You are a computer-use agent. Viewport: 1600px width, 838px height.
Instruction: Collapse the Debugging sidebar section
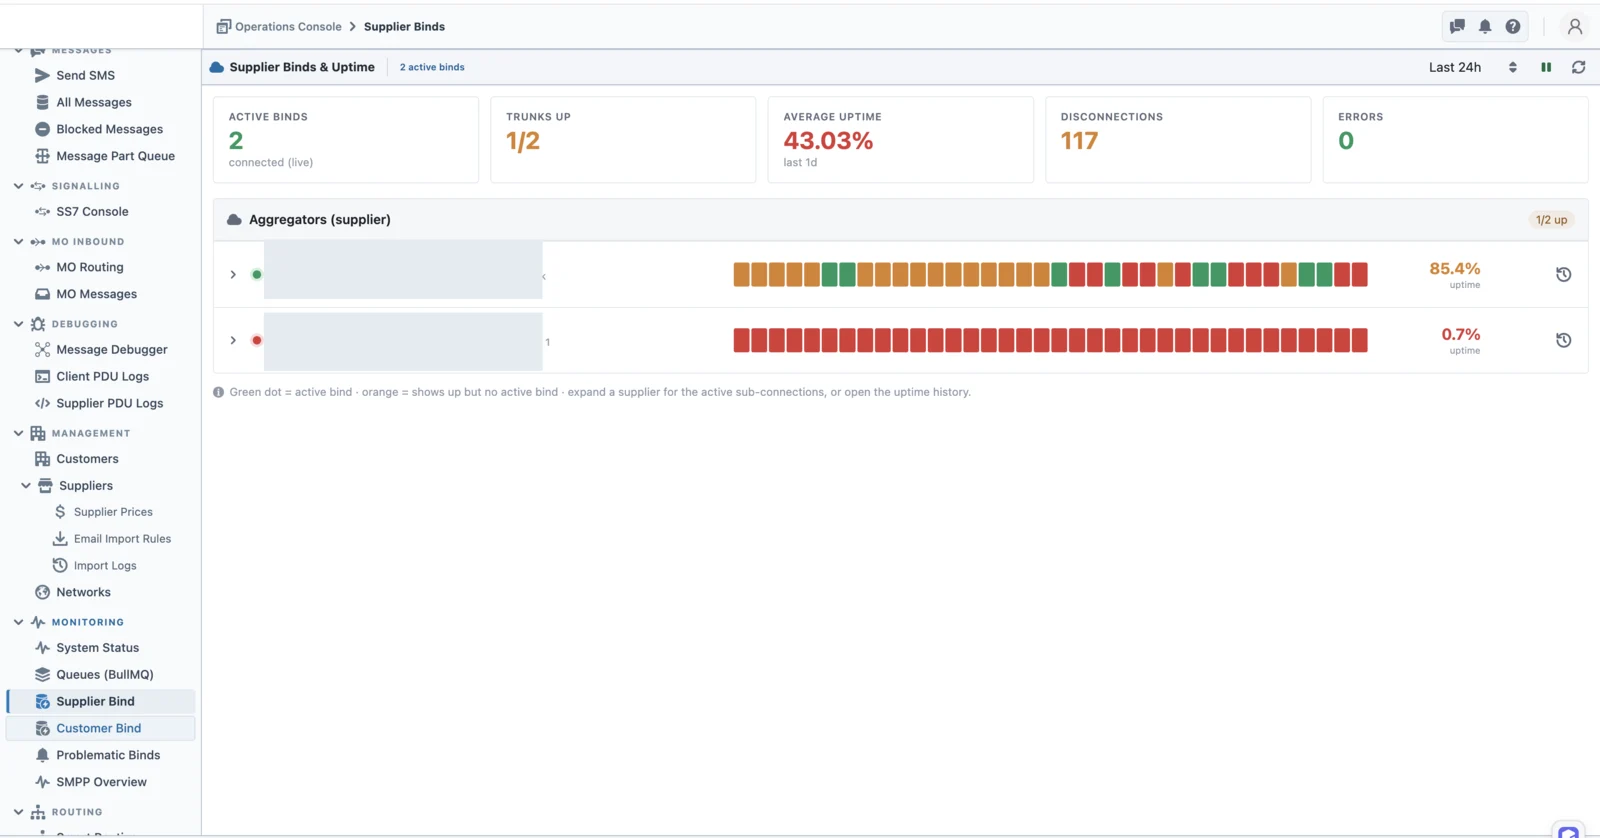coord(18,324)
